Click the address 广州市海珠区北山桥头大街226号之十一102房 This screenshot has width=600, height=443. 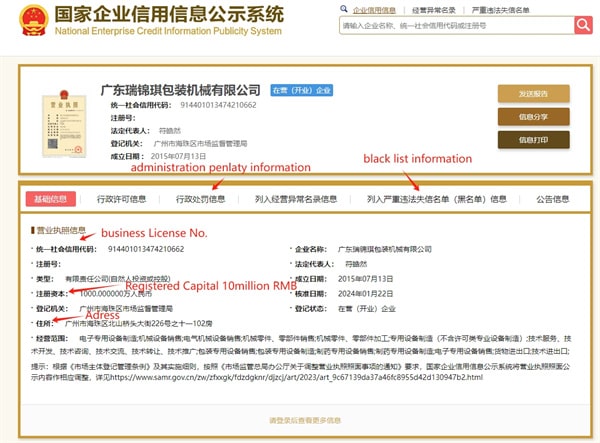tap(139, 324)
